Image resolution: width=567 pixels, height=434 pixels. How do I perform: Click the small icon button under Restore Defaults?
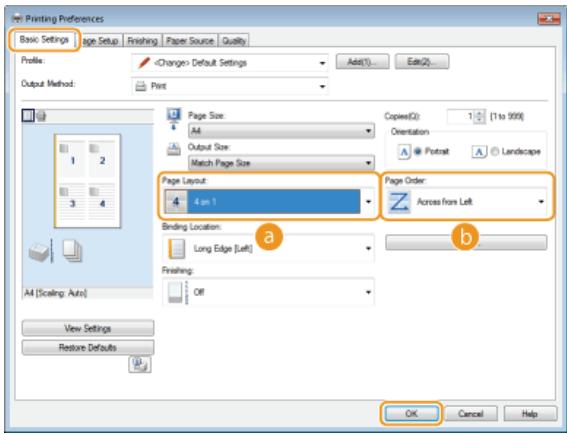click(140, 365)
